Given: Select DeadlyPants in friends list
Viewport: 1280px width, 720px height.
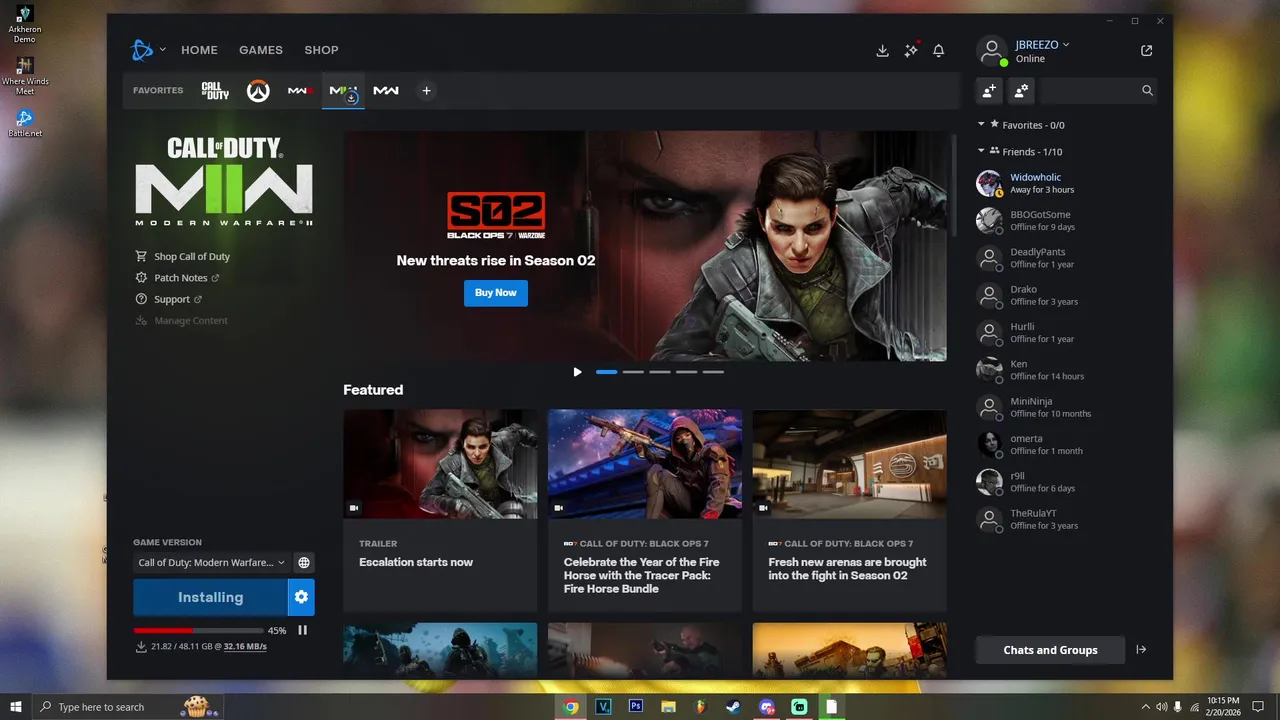Looking at the screenshot, I should coord(1065,258).
